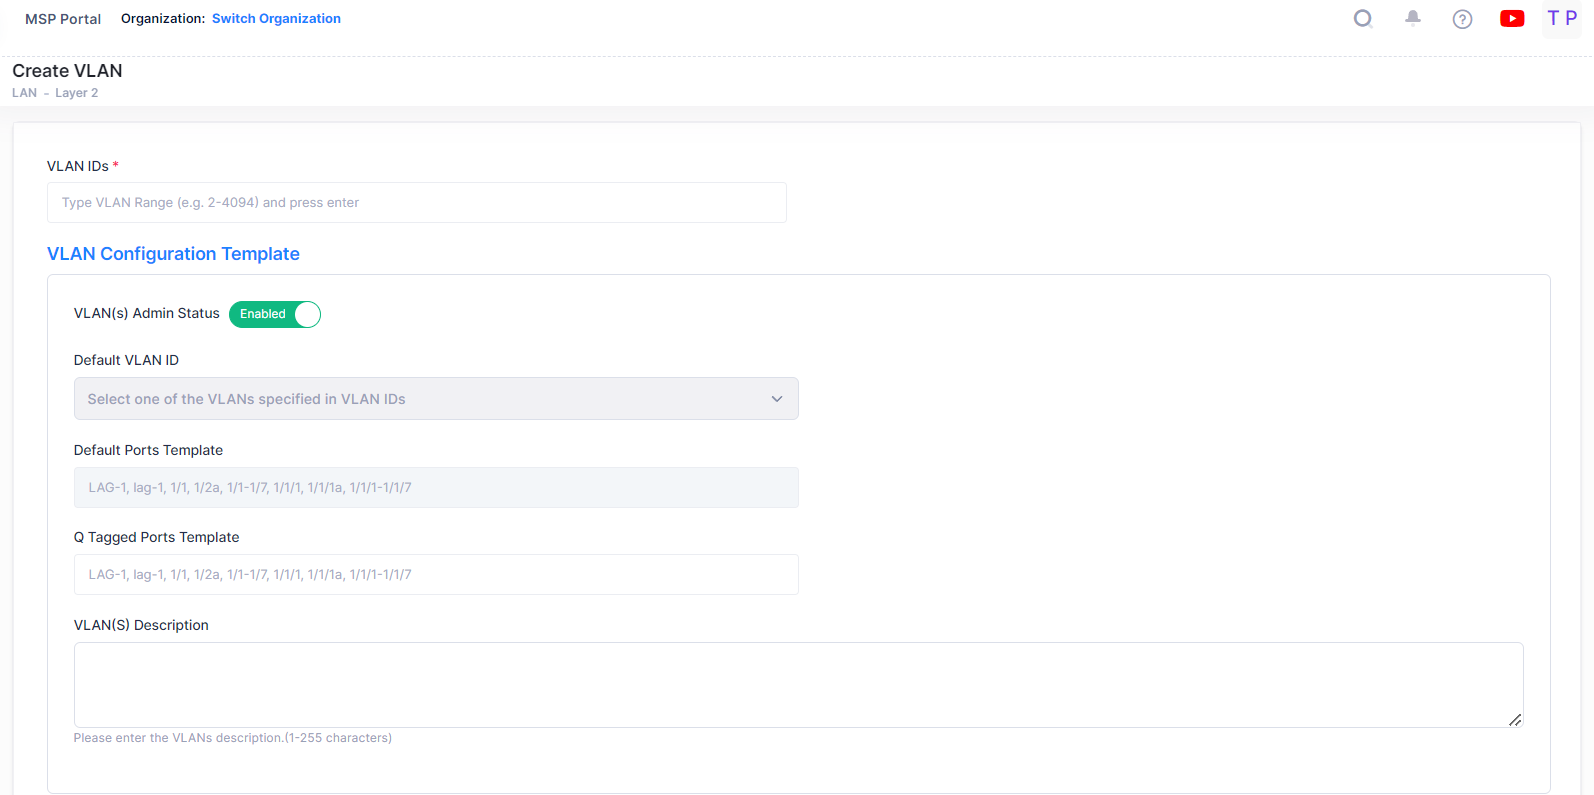Click the Enabled switch for Admin Status
The height and width of the screenshot is (795, 1594).
(x=274, y=314)
